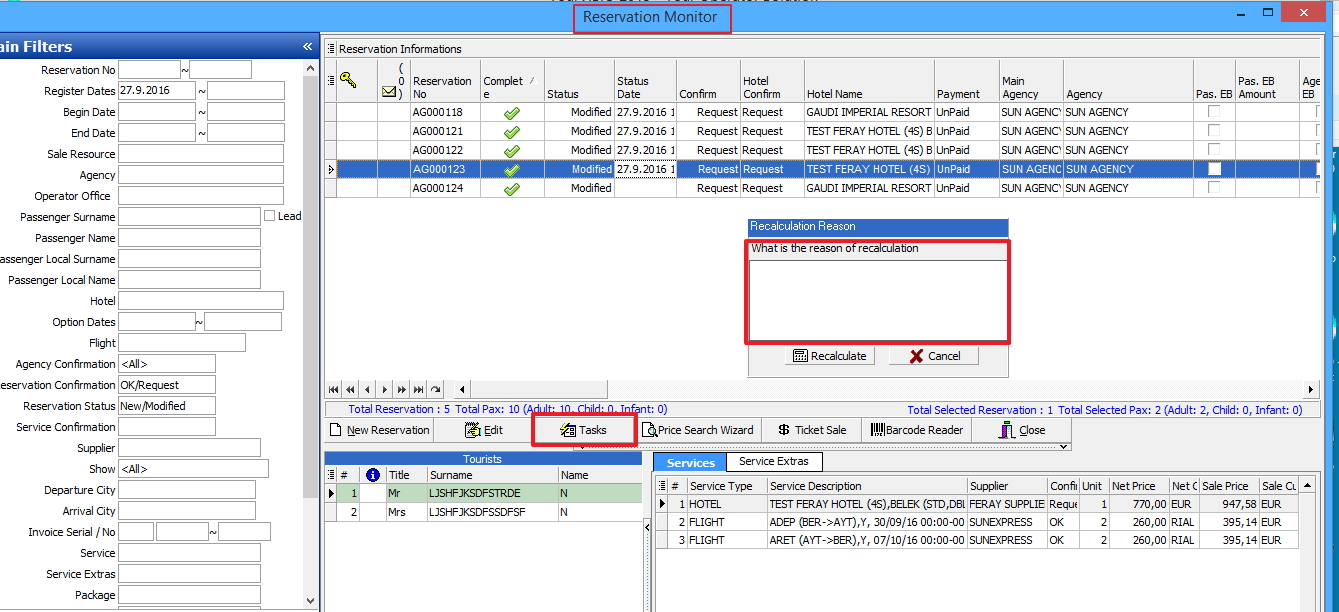Click the key icon column header
The width and height of the screenshot is (1339, 612).
(348, 81)
